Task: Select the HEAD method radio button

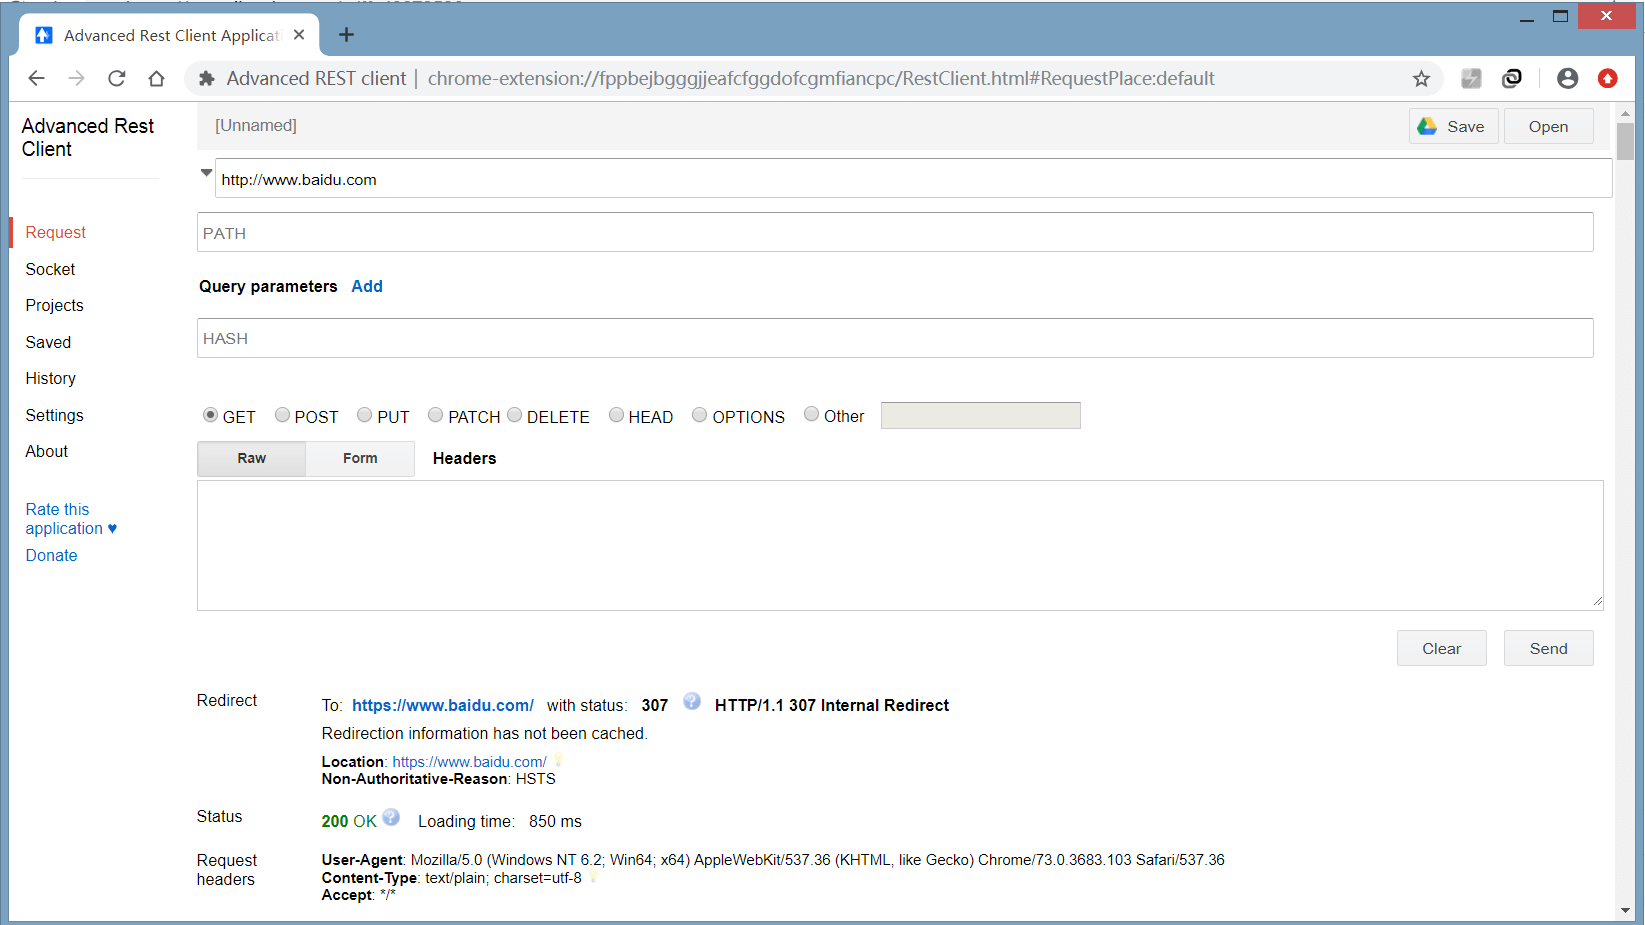Action: tap(616, 415)
